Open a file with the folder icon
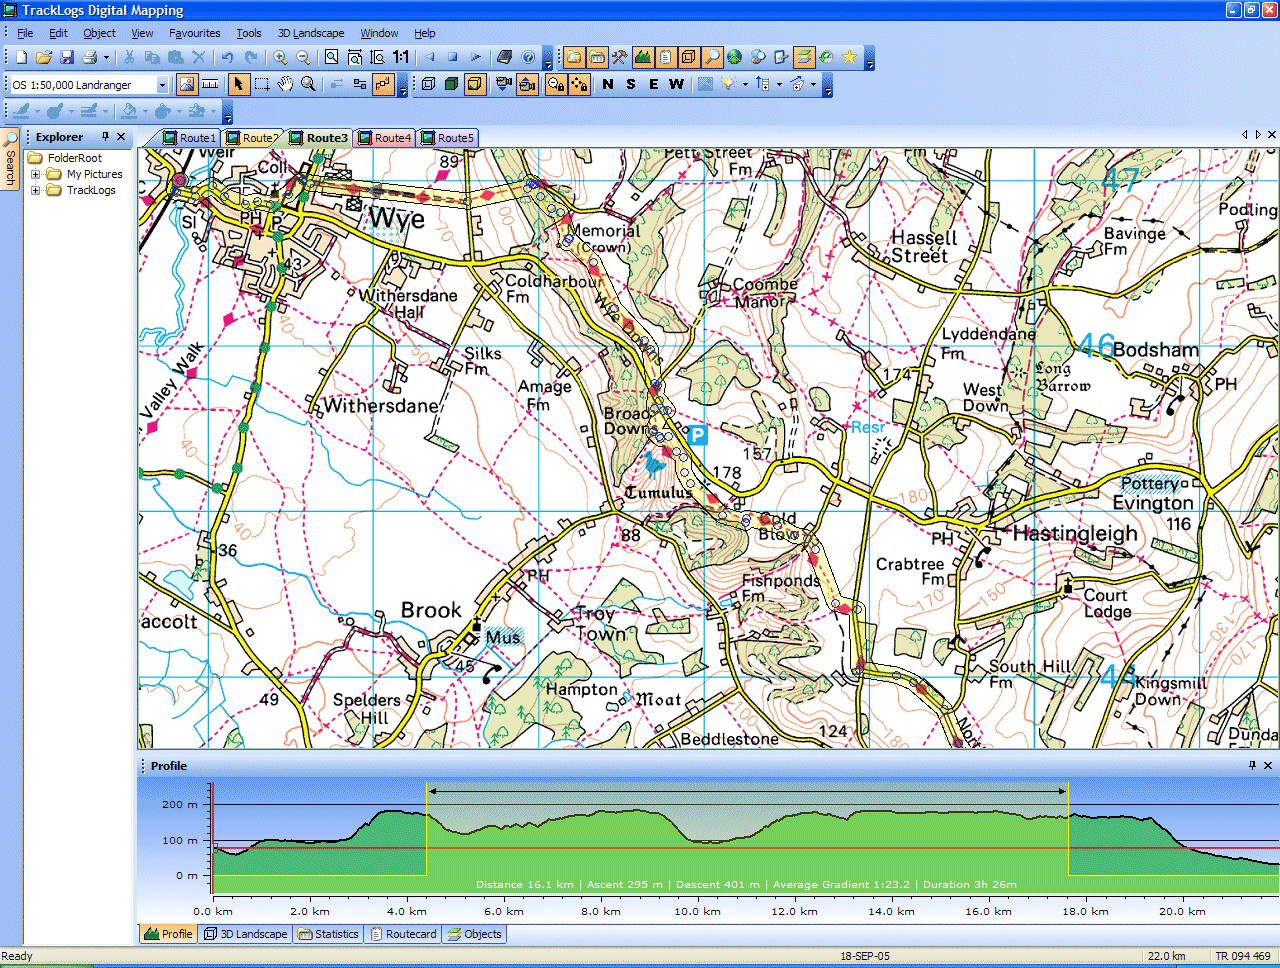 click(x=44, y=57)
